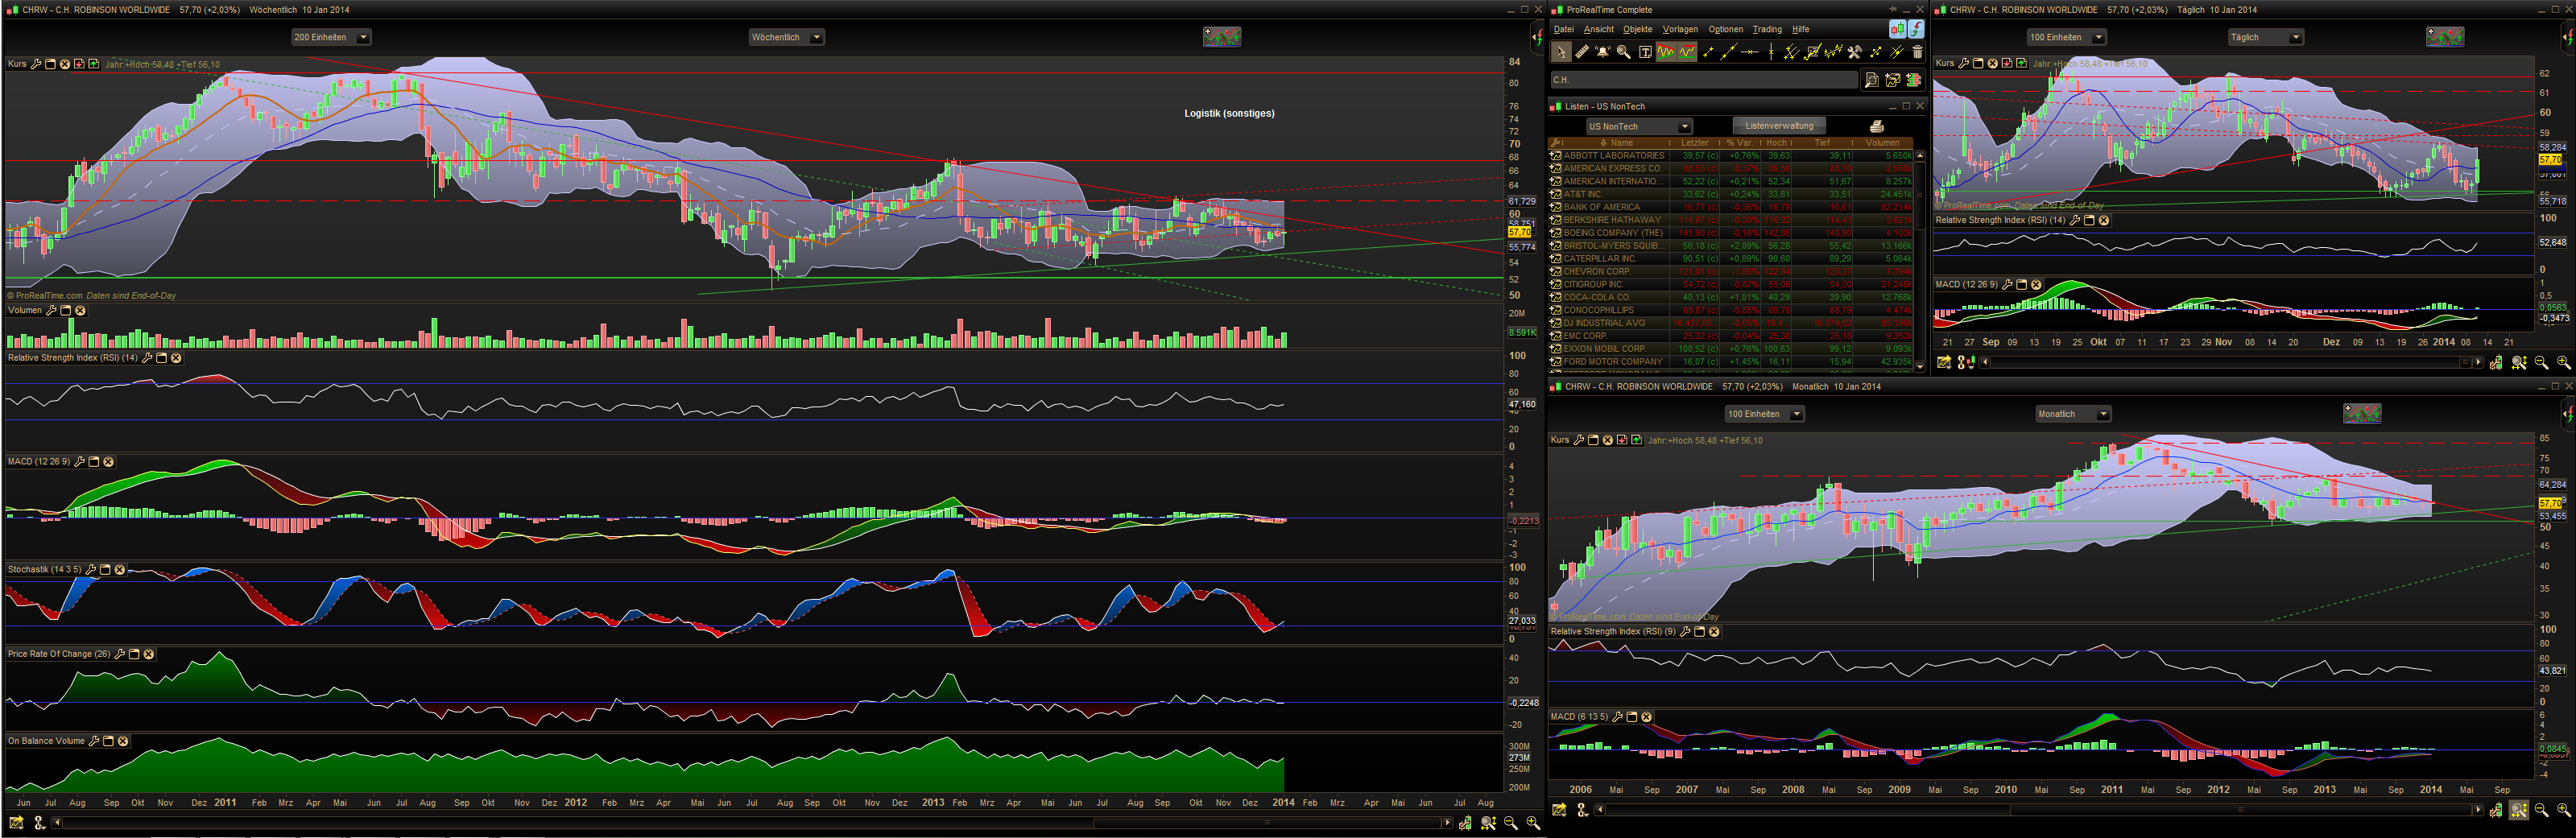The width and height of the screenshot is (2576, 838).
Task: Open the Vorlagen menu
Action: pyautogui.click(x=1680, y=29)
